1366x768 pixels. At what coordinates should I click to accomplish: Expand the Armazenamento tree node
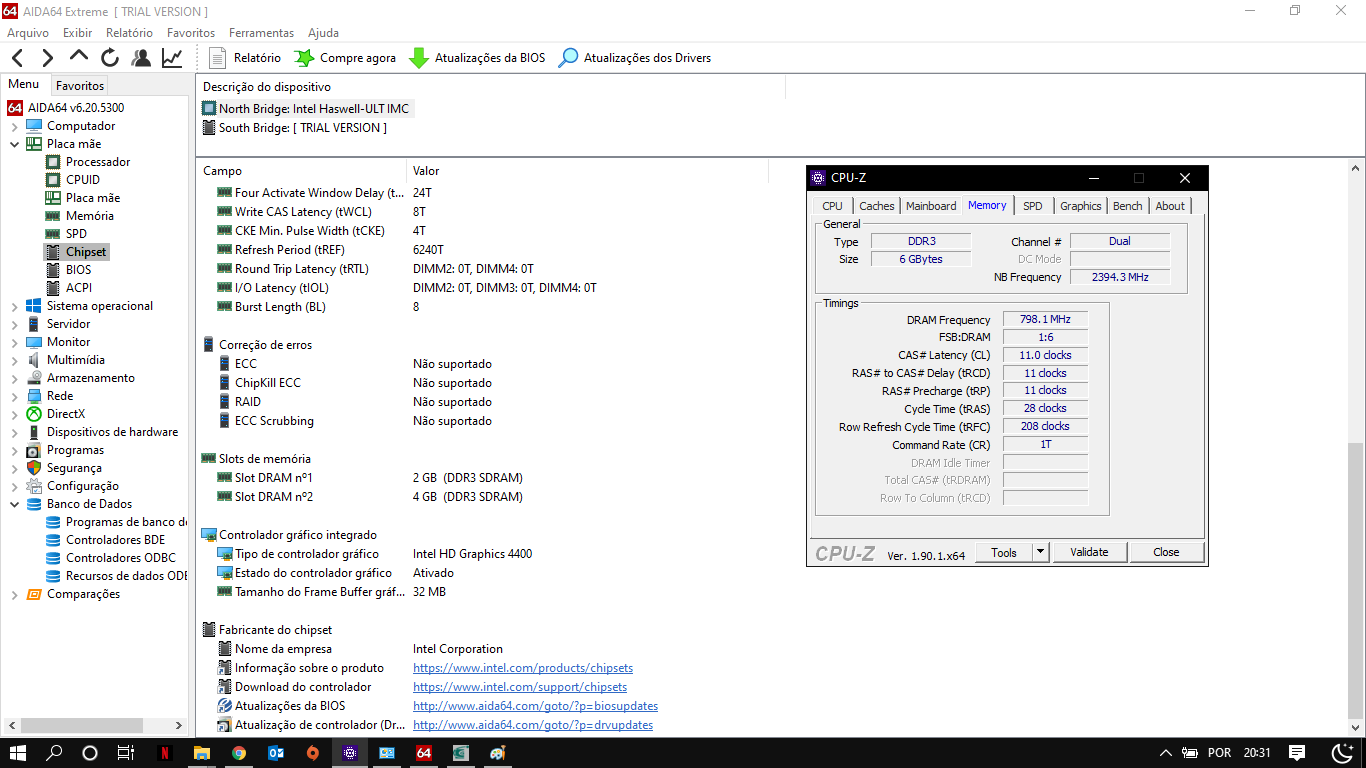14,378
